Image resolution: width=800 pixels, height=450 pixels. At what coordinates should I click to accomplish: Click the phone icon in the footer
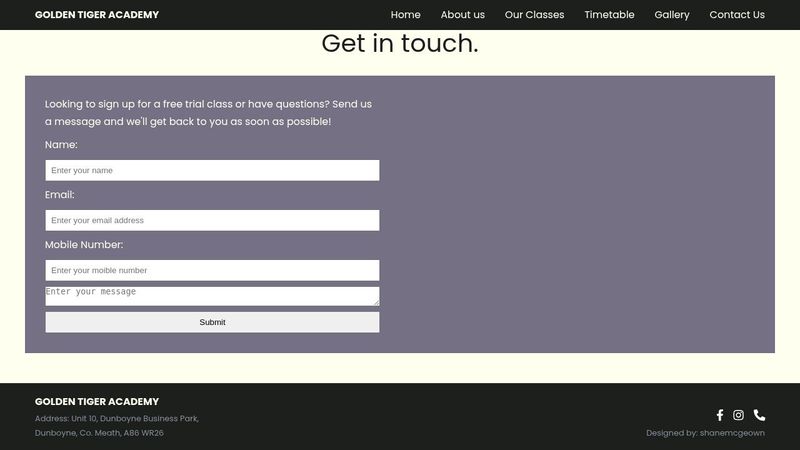[759, 415]
